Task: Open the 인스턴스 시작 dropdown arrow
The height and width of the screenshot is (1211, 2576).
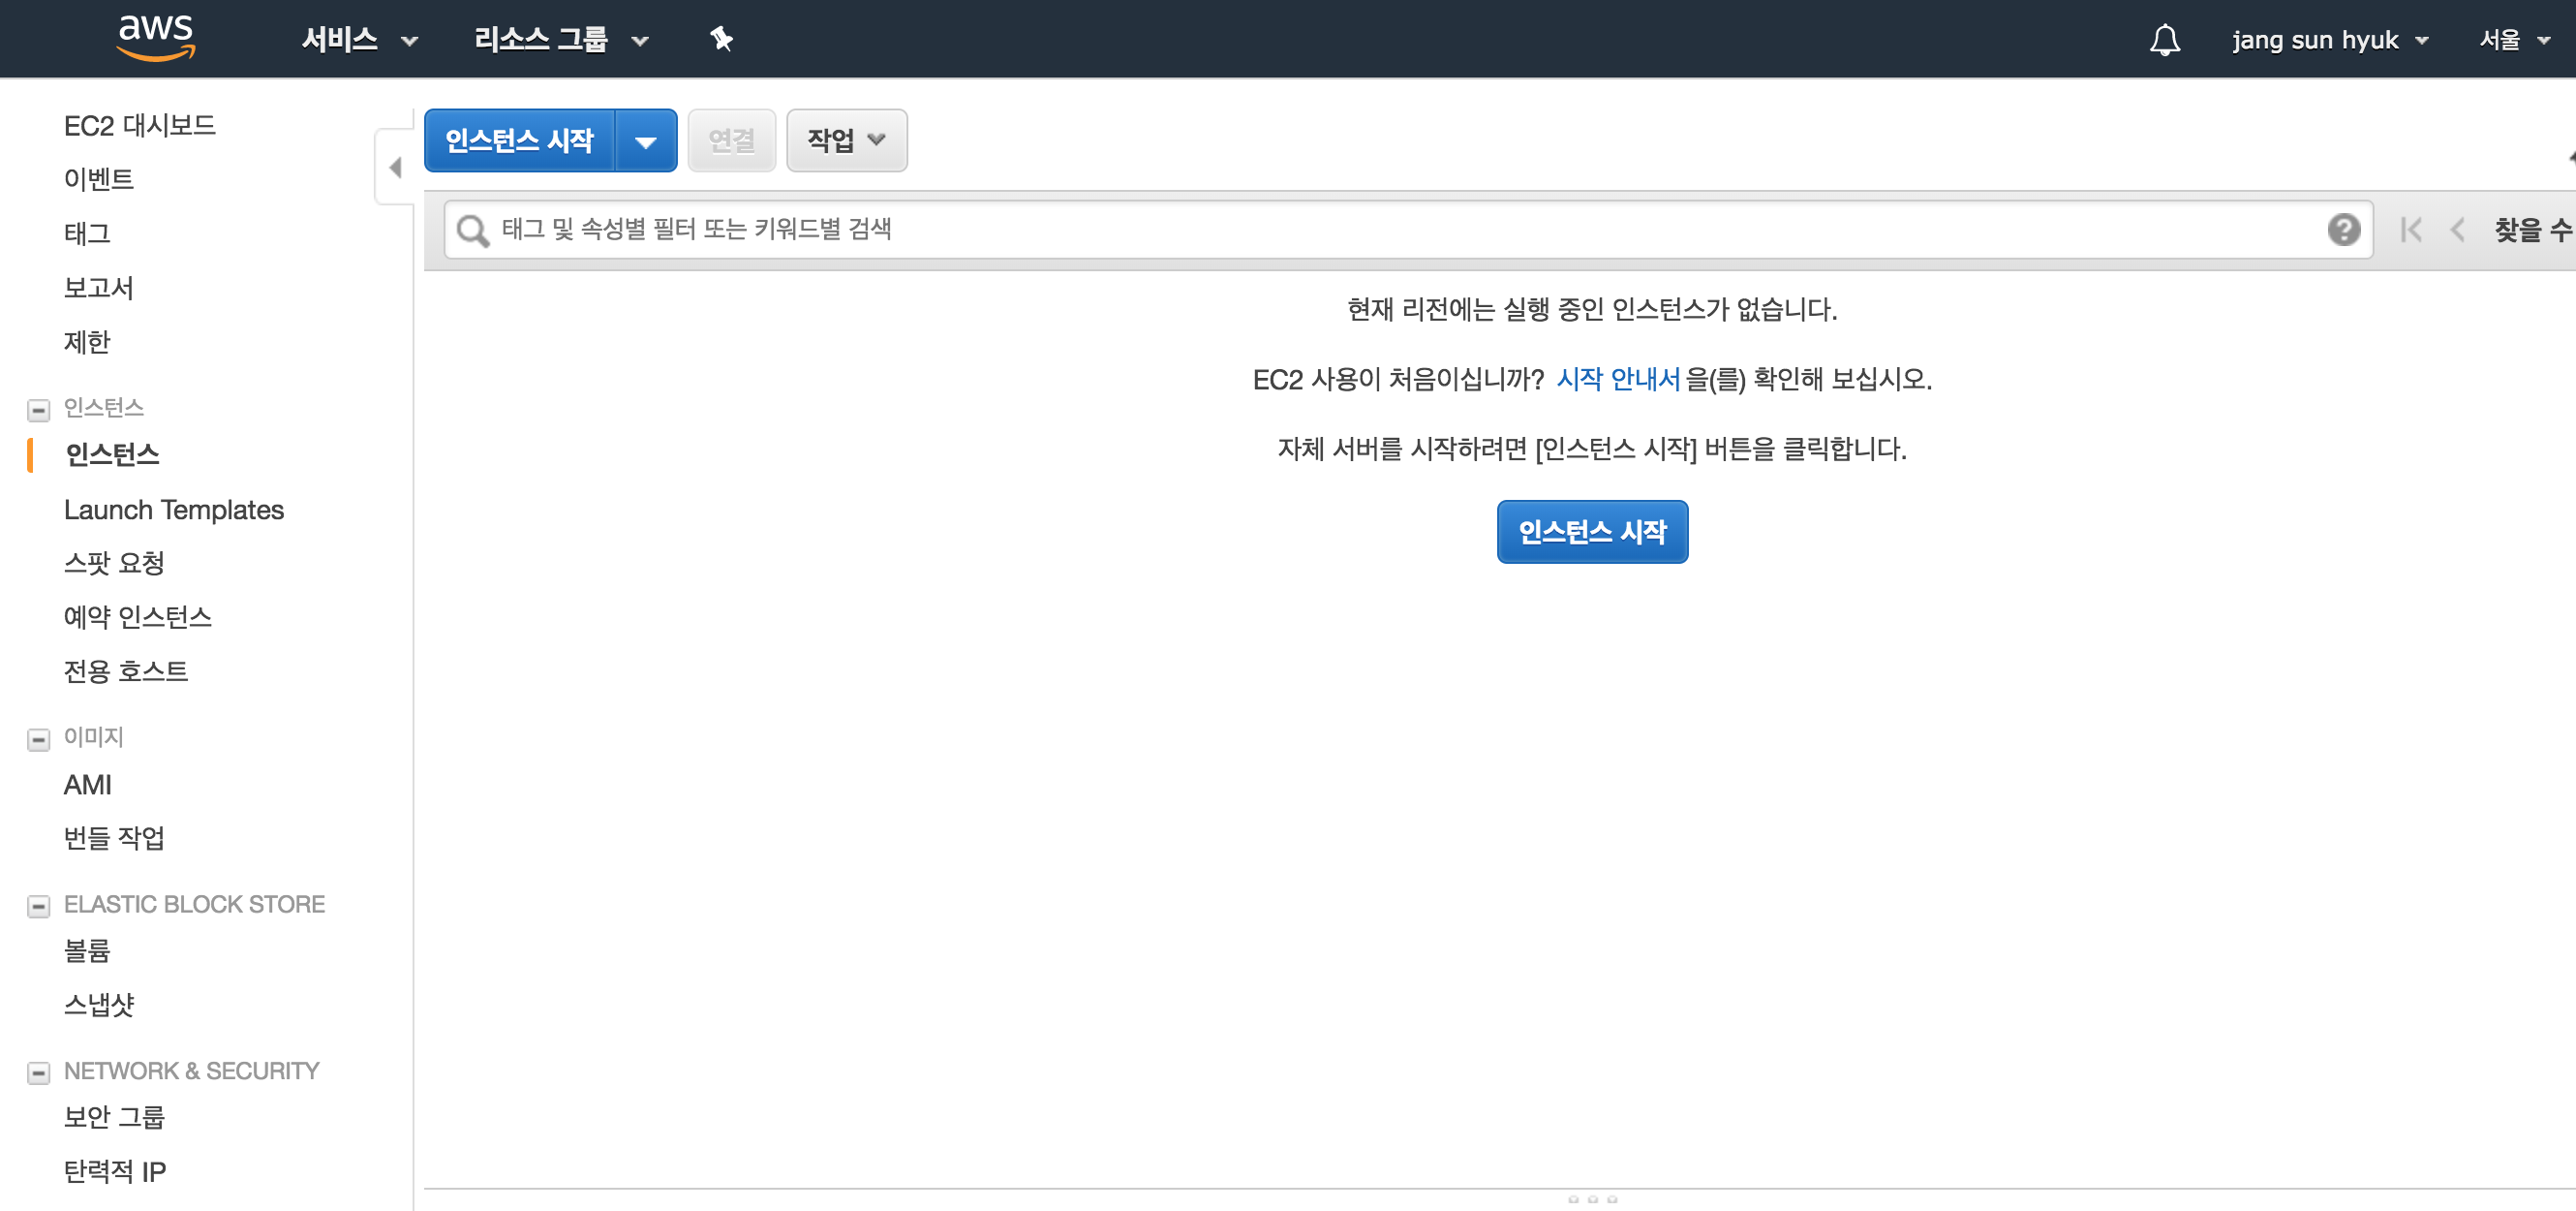Action: click(646, 140)
